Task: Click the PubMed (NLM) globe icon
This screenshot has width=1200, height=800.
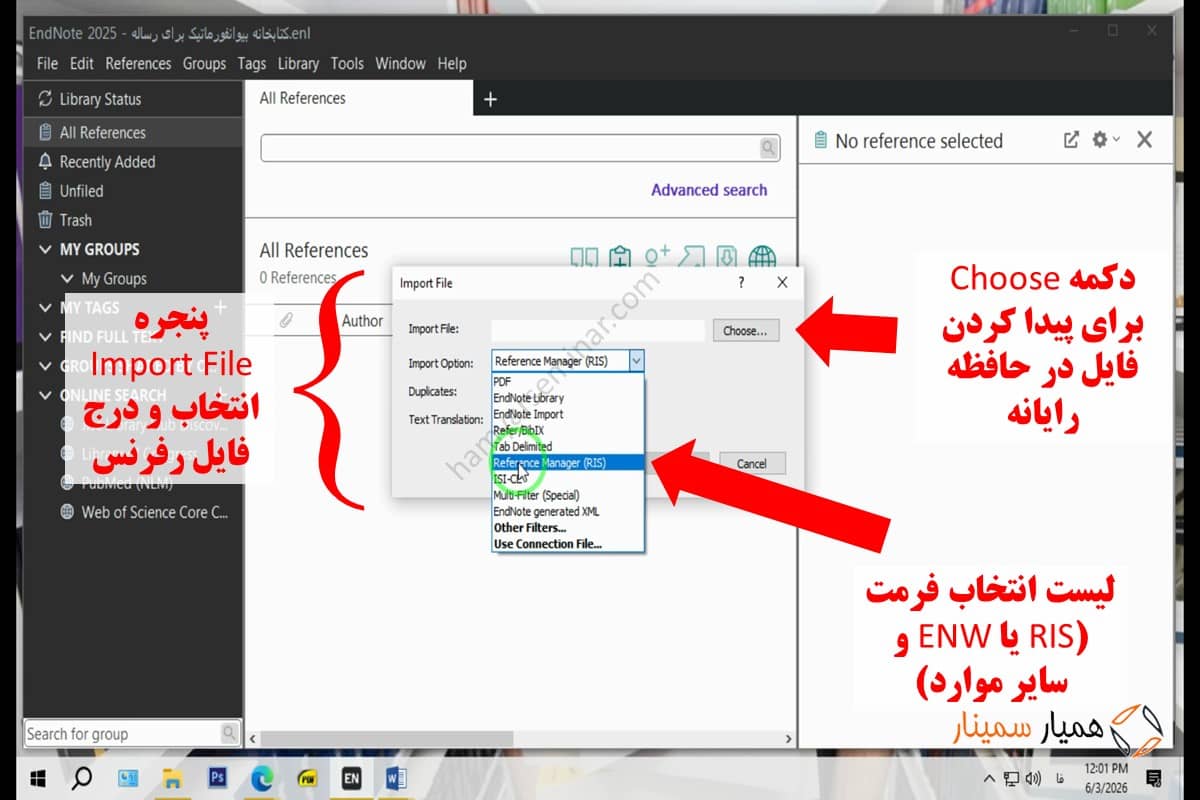Action: pos(67,482)
